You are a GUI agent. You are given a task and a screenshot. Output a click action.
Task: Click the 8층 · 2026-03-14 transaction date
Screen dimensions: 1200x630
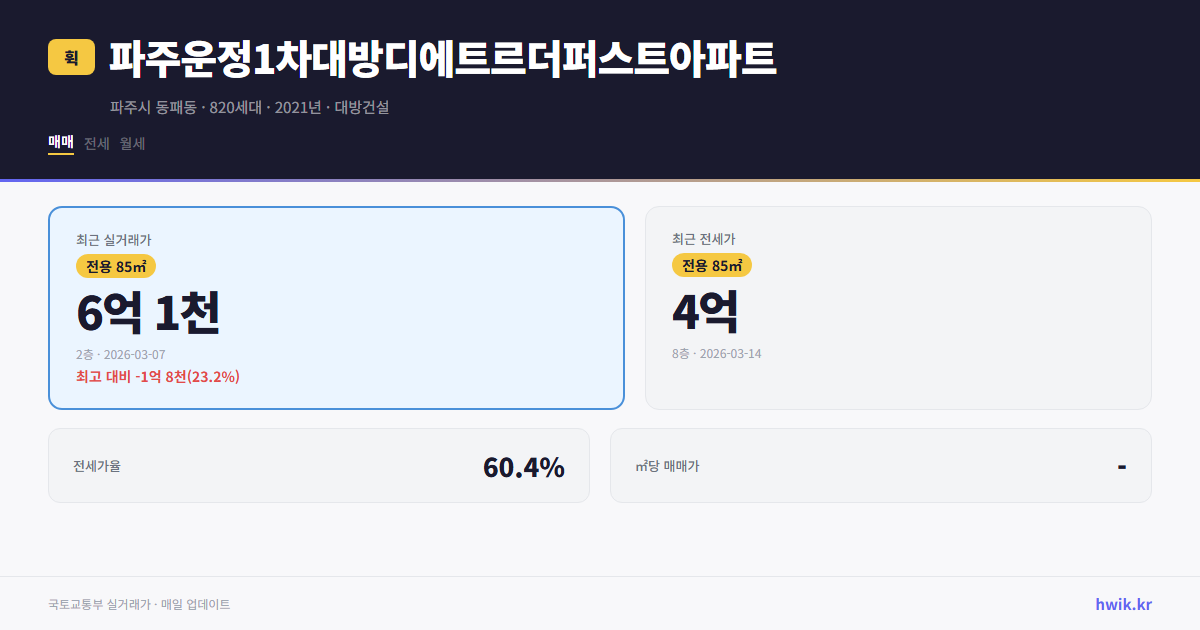click(x=715, y=353)
